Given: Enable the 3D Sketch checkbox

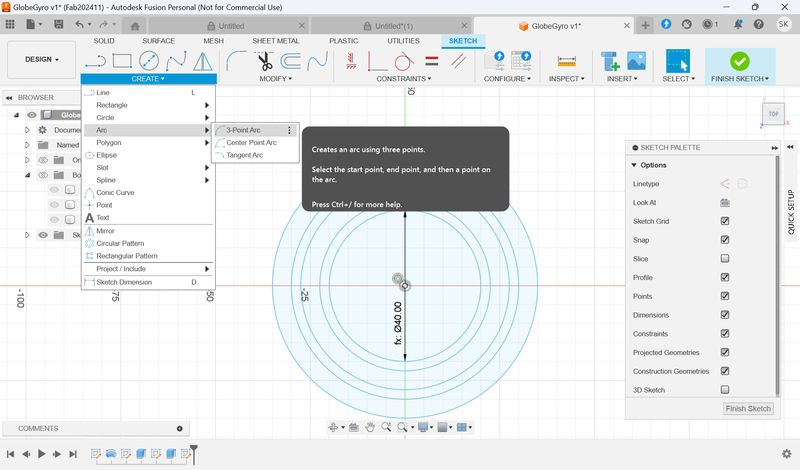Looking at the screenshot, I should [x=724, y=390].
